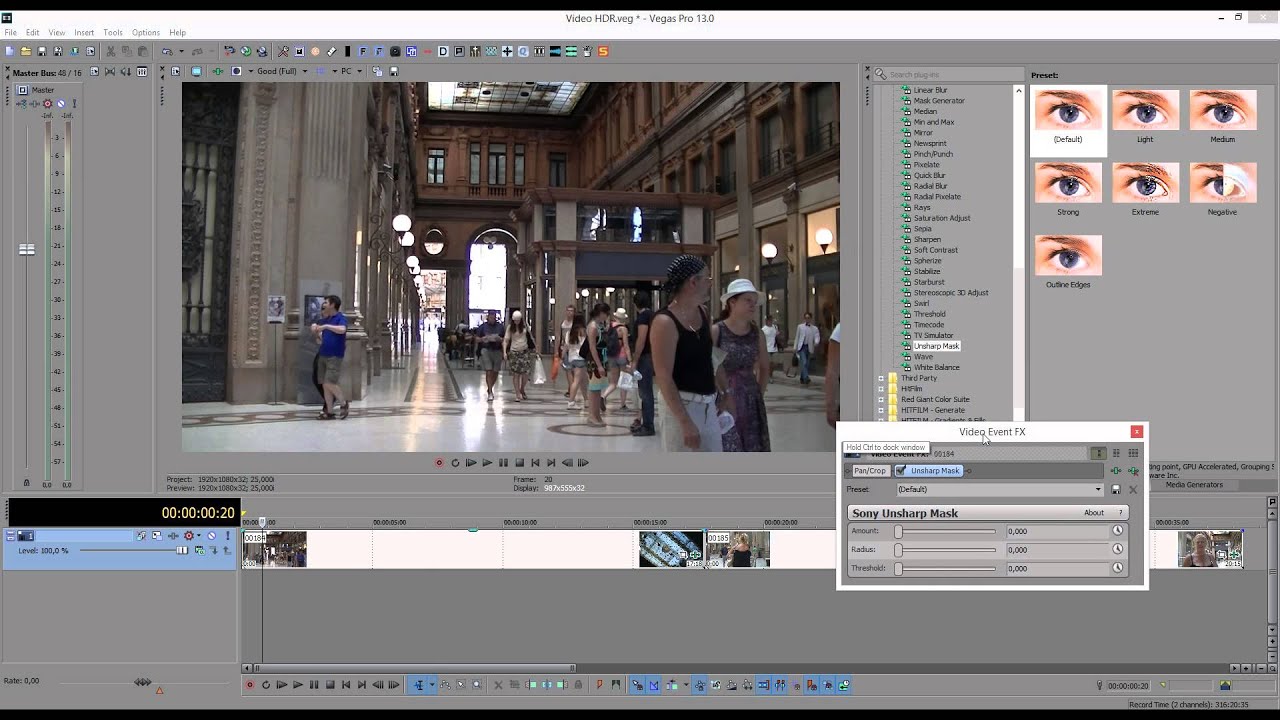Click the video track Level slider handle
This screenshot has height=720, width=1280.
182,550
